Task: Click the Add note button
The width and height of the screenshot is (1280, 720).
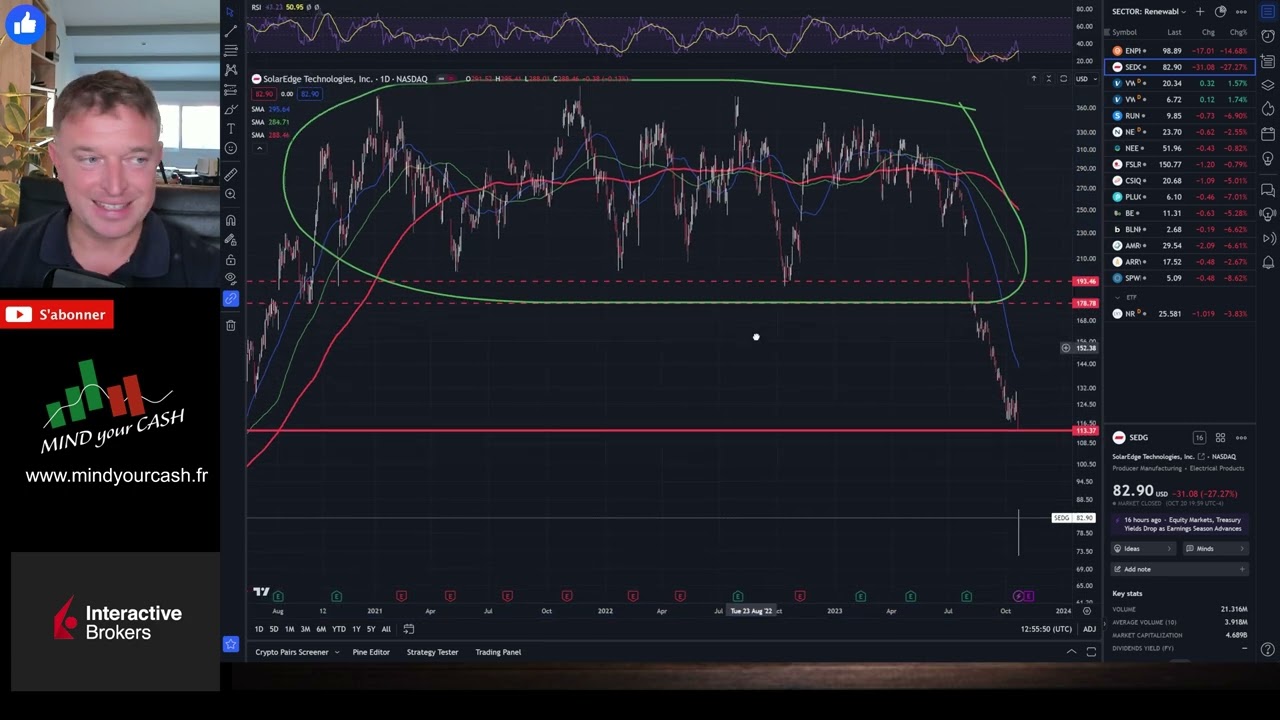Action: tap(1178, 569)
